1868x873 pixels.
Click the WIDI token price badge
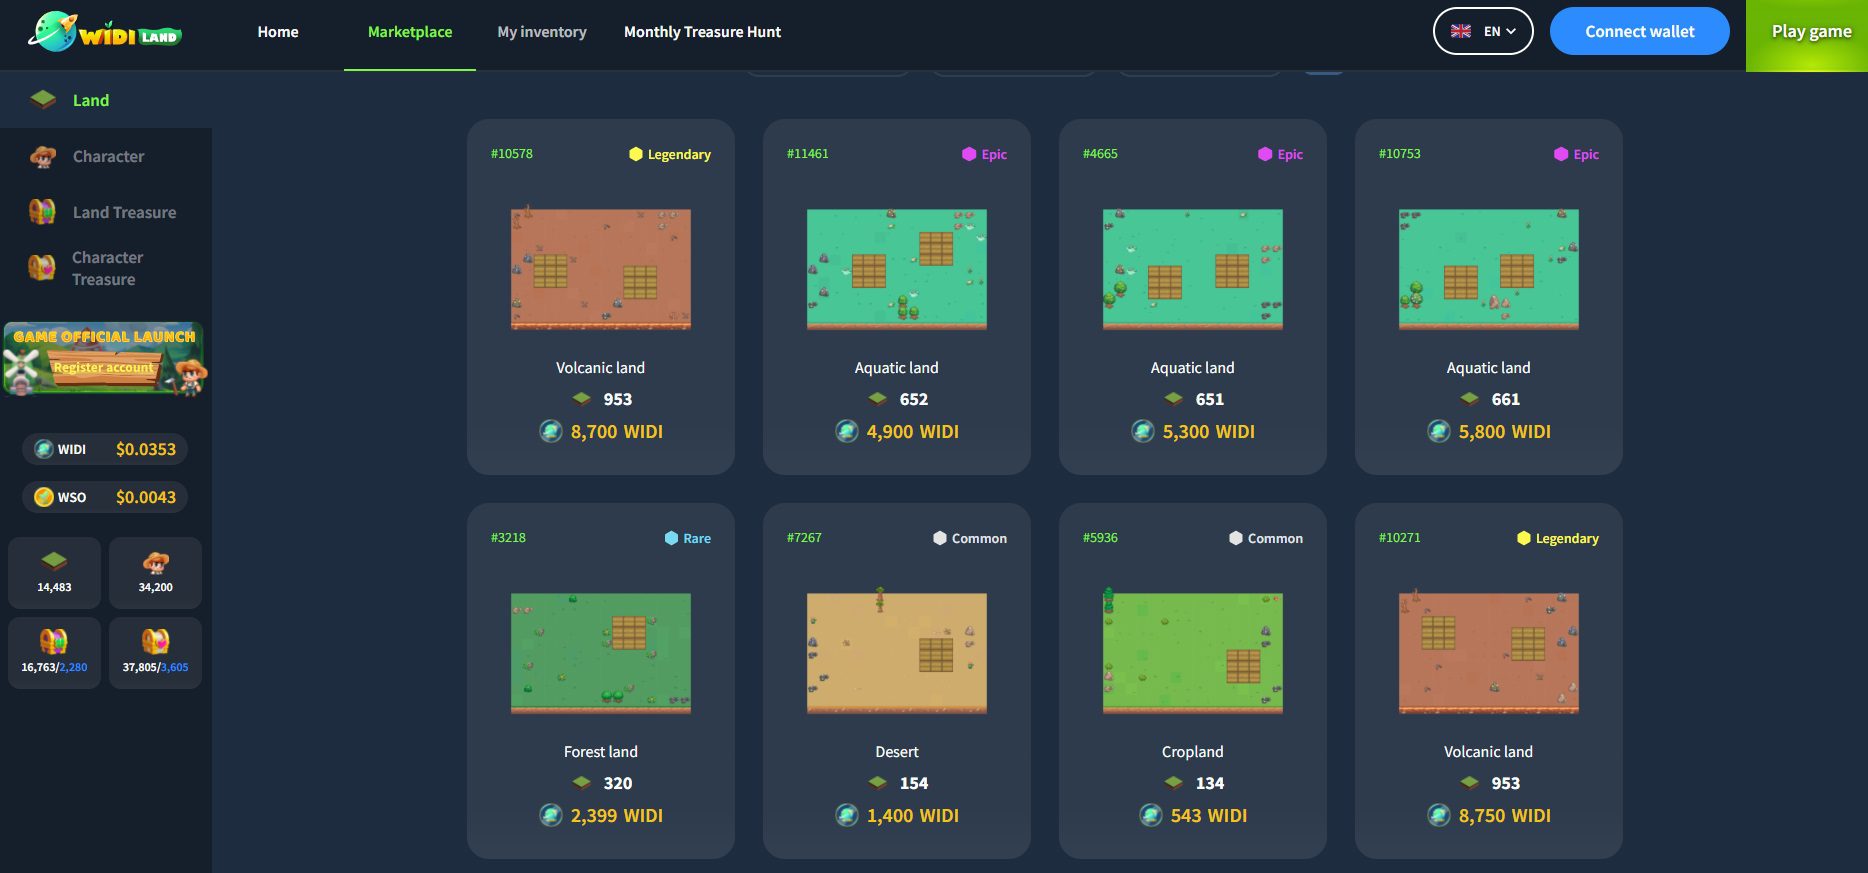[105, 449]
